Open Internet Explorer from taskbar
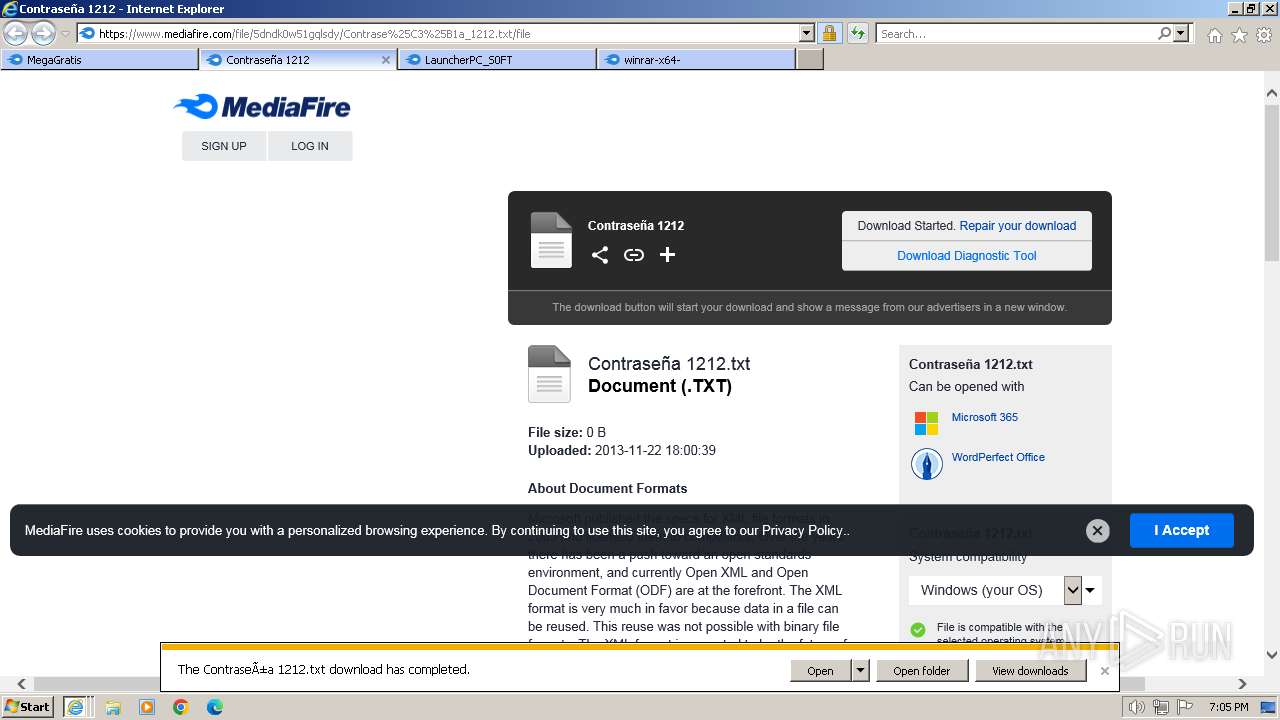 coord(75,707)
